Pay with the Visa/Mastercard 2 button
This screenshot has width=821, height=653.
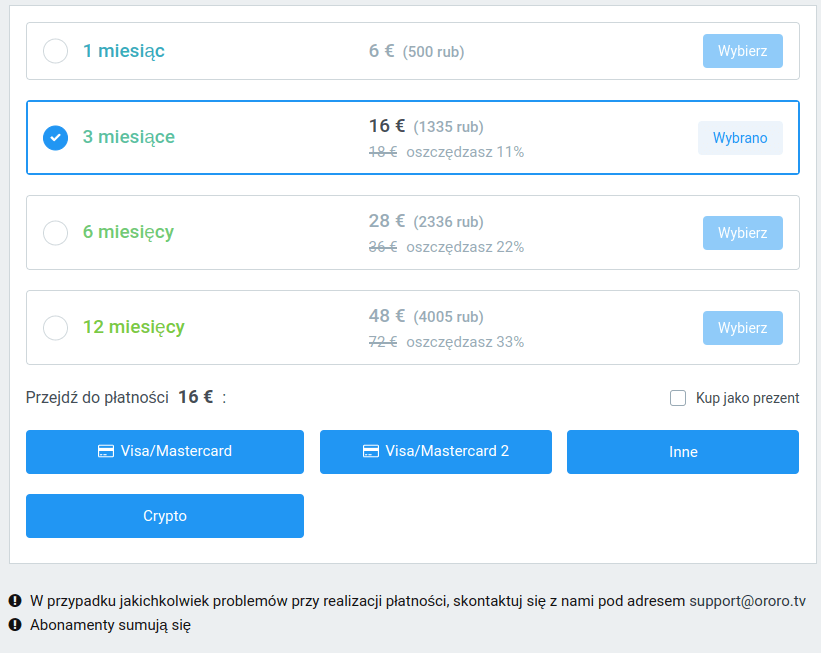436,451
